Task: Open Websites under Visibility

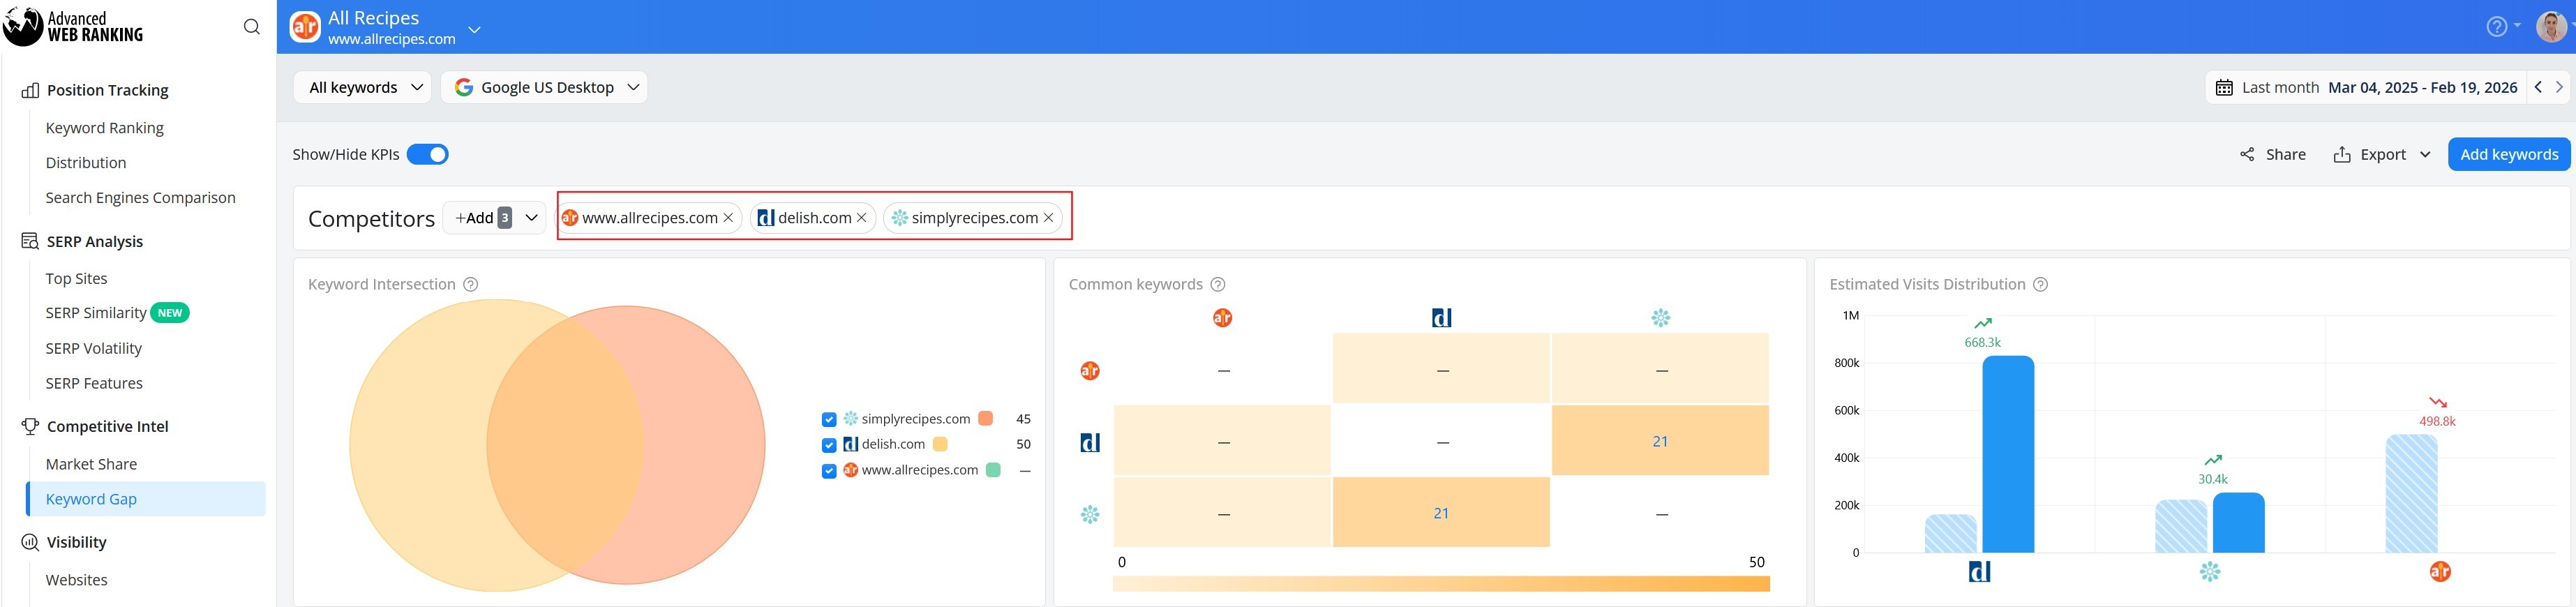Action: [76, 580]
